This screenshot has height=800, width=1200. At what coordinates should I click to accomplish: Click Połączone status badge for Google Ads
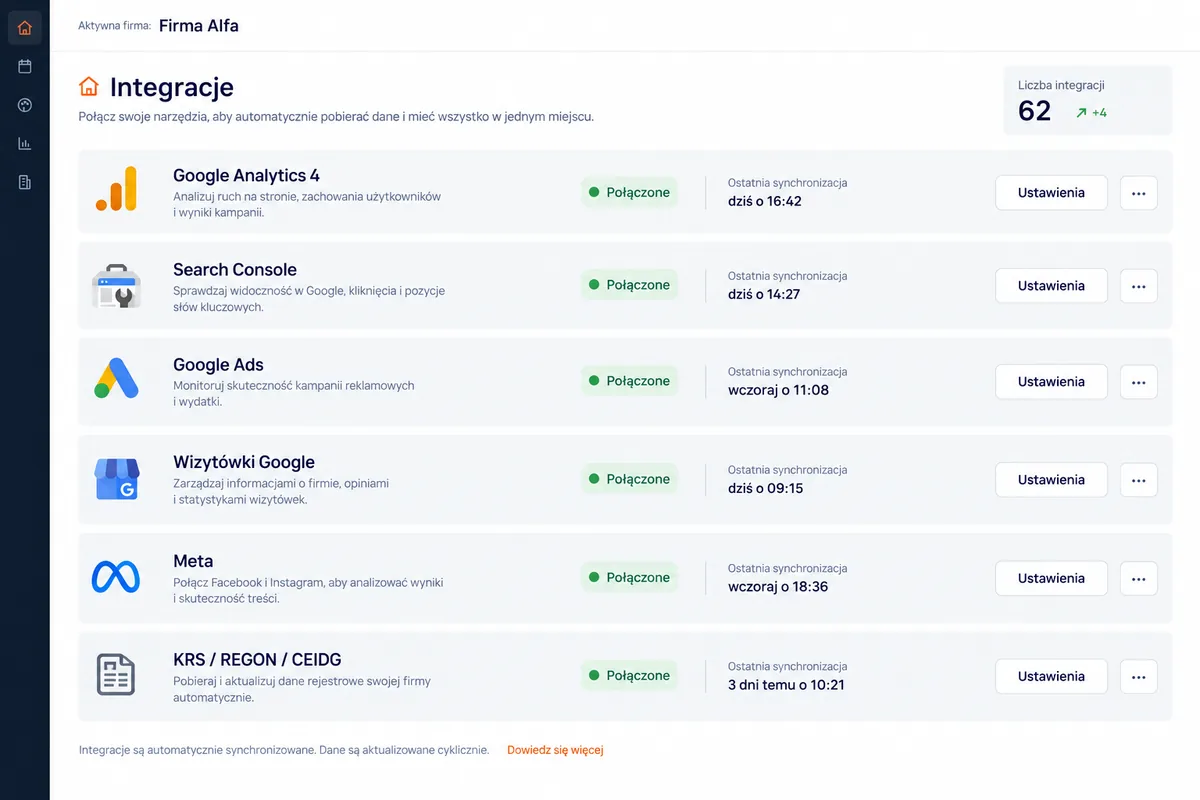coord(629,381)
